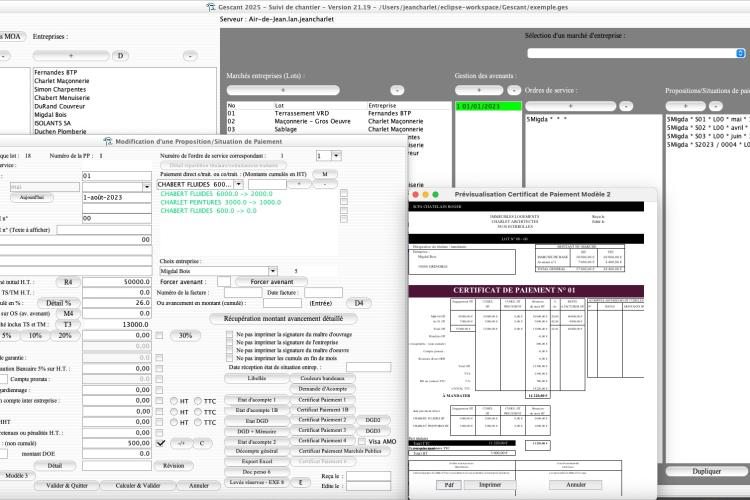Enable Ne pas imprimer signature du maître d'oeuvre
Image resolution: width=750 pixels, height=500 pixels.
coord(229,350)
